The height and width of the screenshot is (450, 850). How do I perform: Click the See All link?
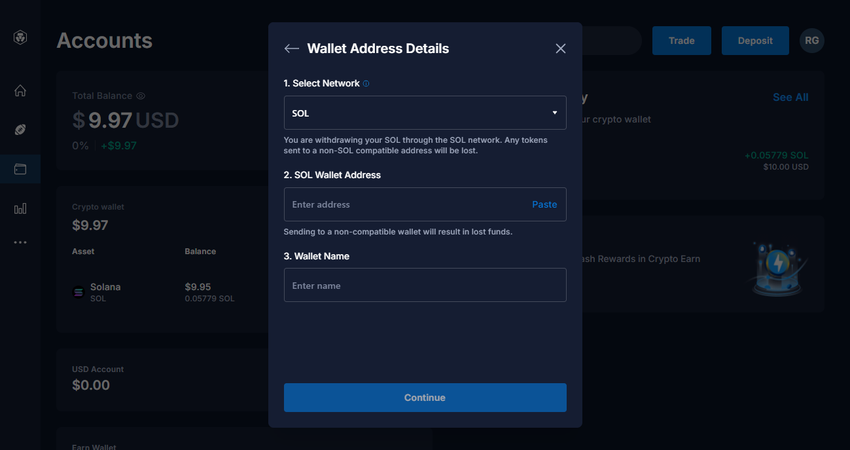pyautogui.click(x=790, y=97)
